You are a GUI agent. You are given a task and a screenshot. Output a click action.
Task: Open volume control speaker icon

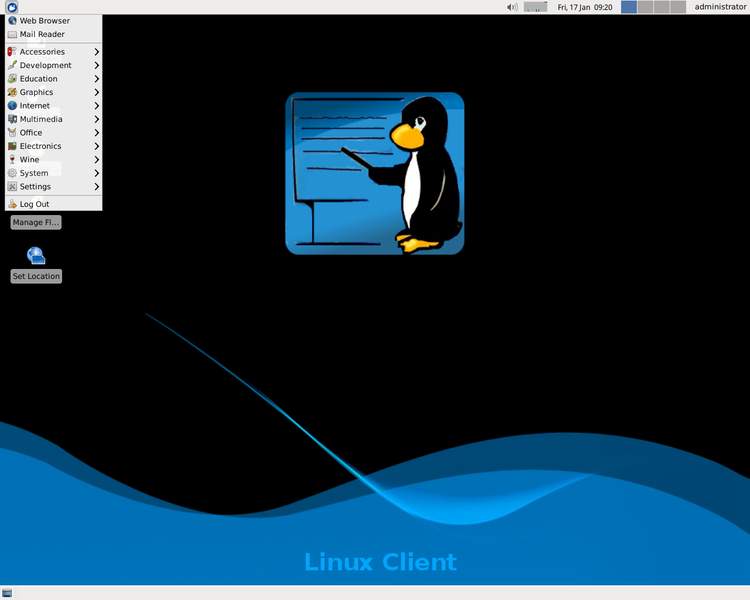point(512,7)
